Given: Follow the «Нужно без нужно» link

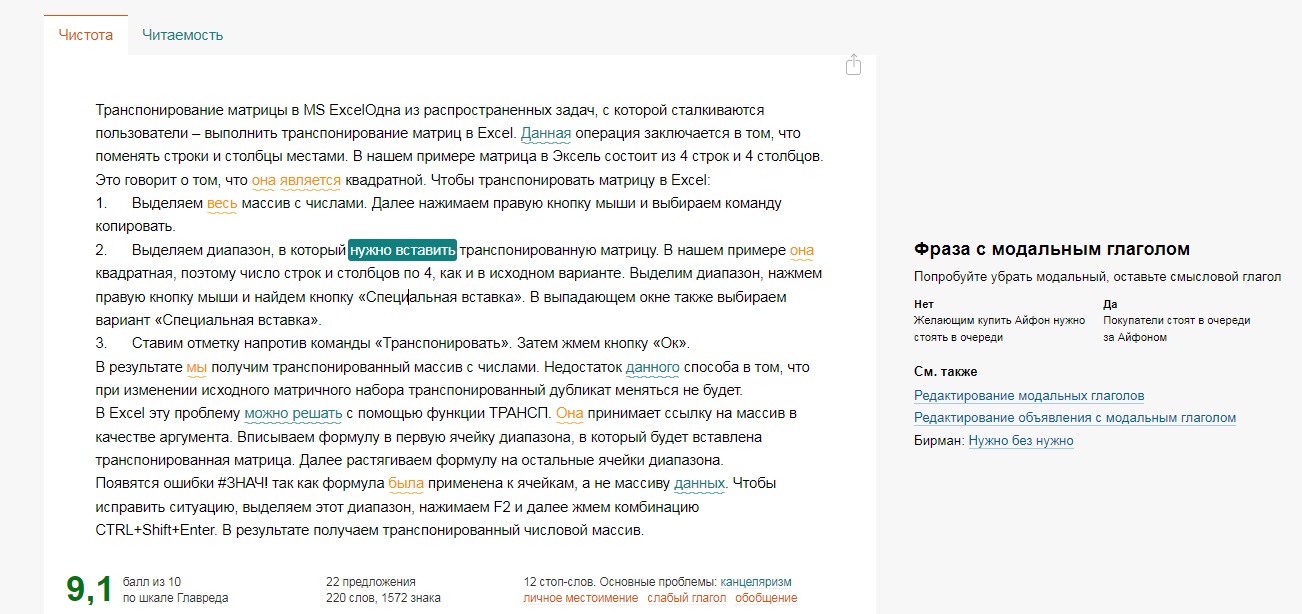Looking at the screenshot, I should 1020,440.
